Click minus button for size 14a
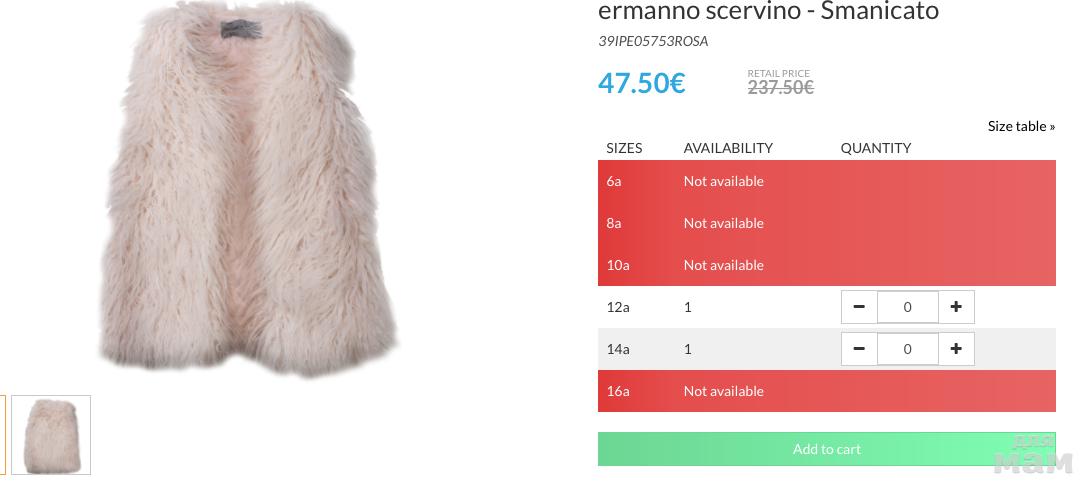This screenshot has width=1090, height=490. (859, 349)
